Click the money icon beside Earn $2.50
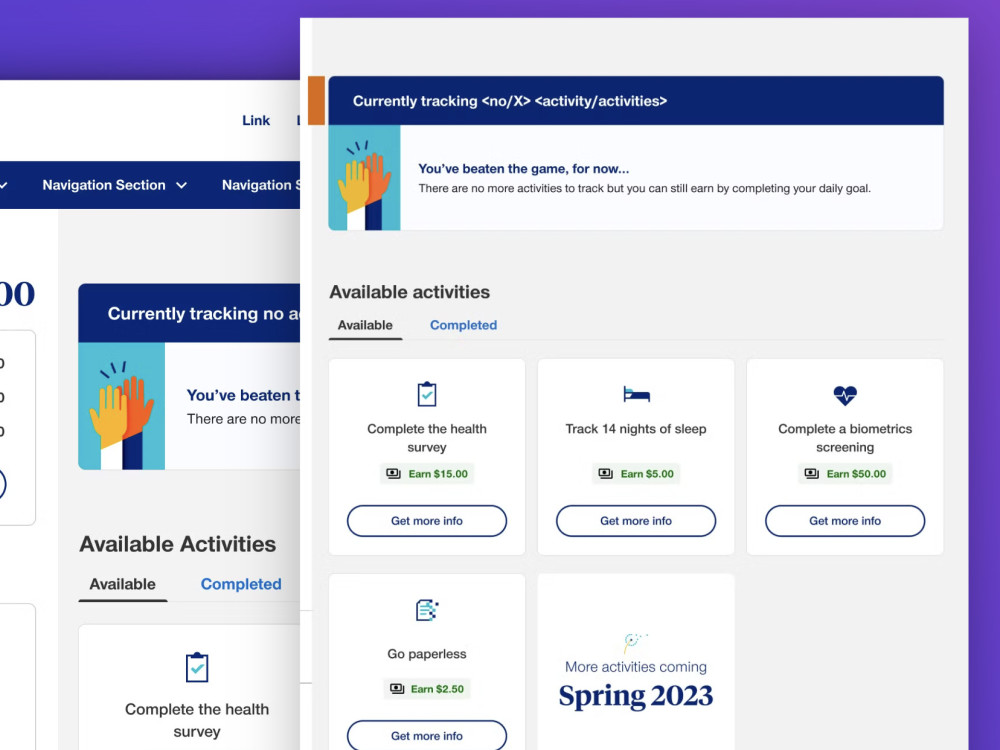Image resolution: width=1000 pixels, height=750 pixels. click(x=397, y=689)
